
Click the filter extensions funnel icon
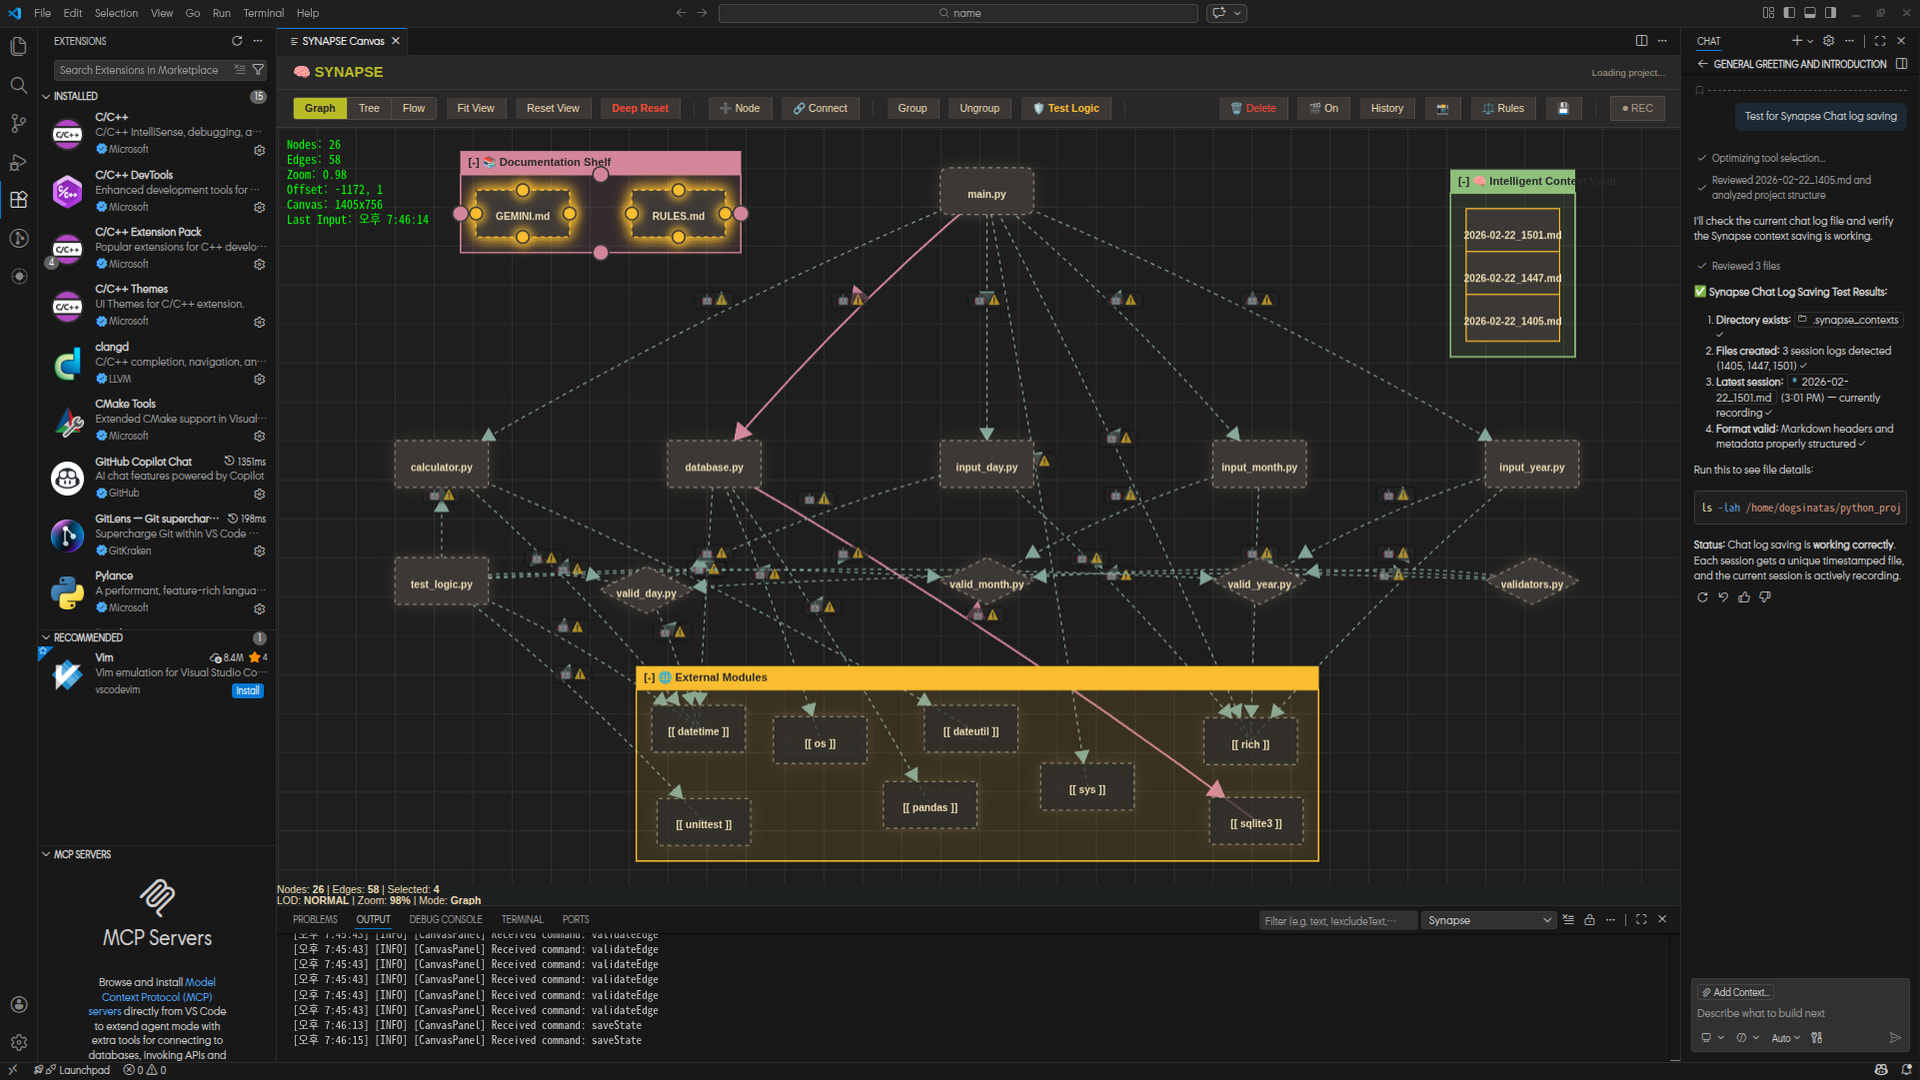coord(258,70)
